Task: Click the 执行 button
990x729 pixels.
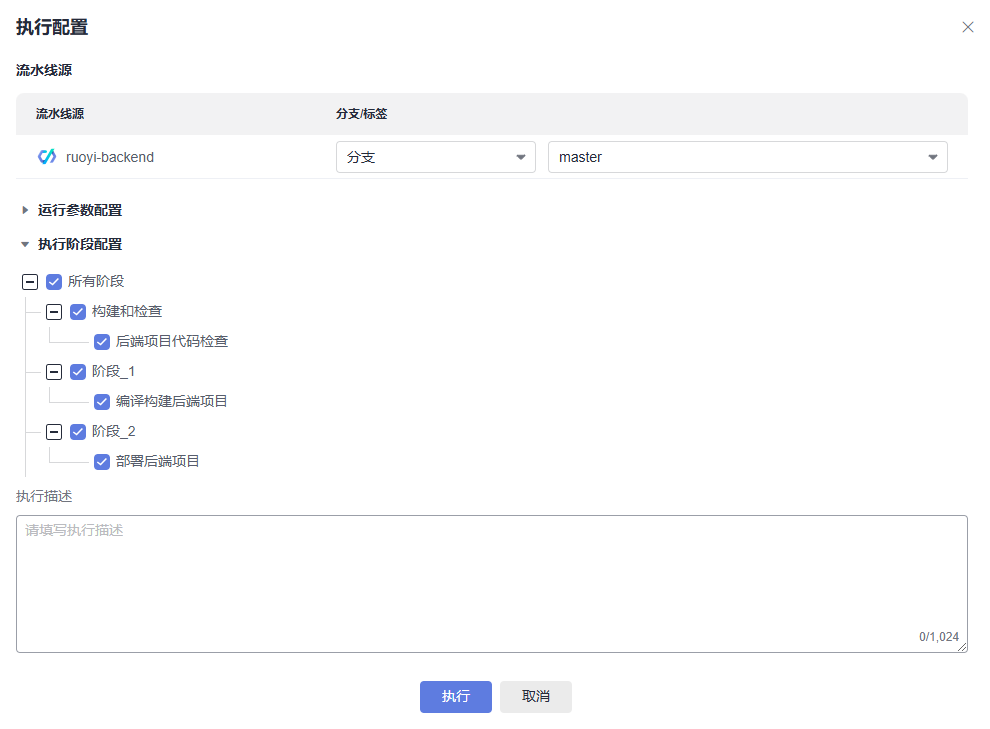Action: click(455, 696)
